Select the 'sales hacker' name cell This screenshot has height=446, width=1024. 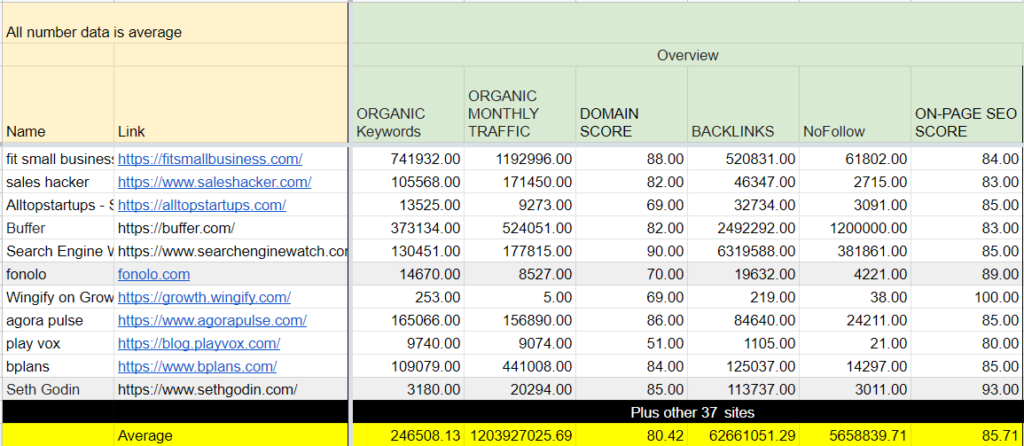[57, 182]
